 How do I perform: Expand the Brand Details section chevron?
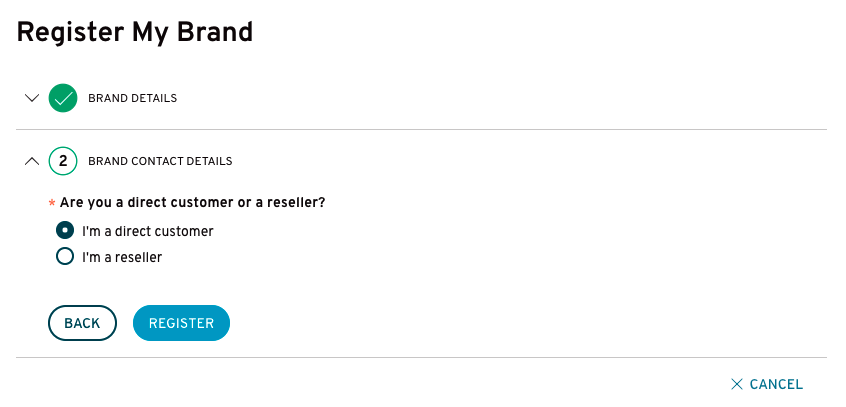point(32,98)
